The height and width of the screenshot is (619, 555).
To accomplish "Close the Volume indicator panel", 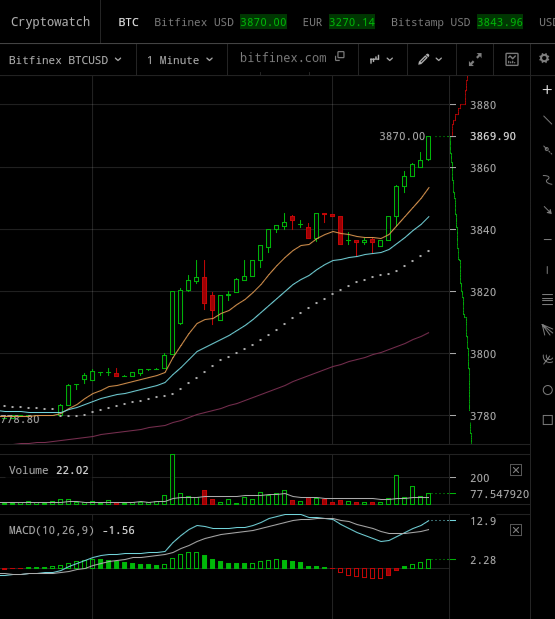I will 516,470.
